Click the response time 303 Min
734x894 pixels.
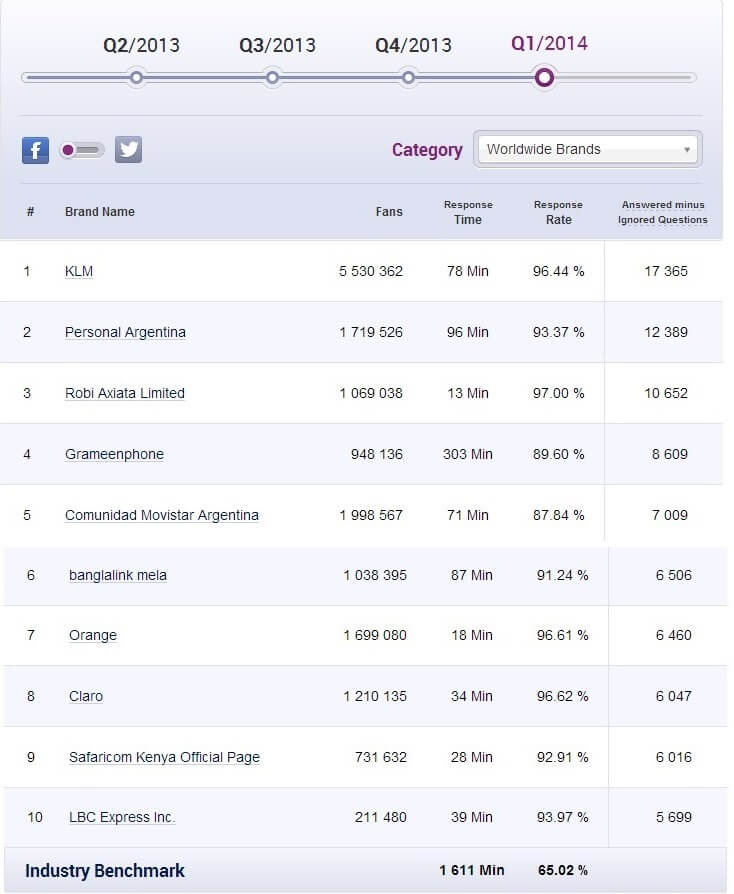point(468,454)
